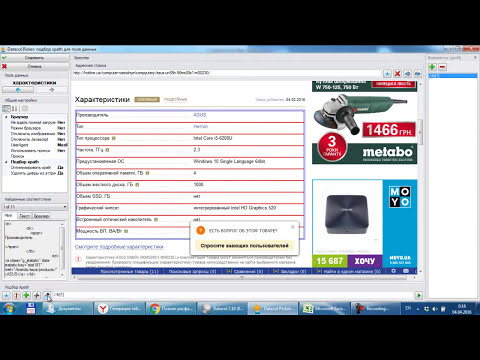Click the ХОЧУ button on MOYO ad

click(x=364, y=261)
